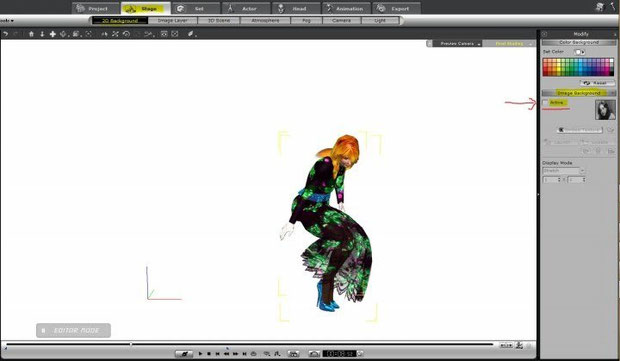Open the Tools menu dropdown

click(7, 21)
